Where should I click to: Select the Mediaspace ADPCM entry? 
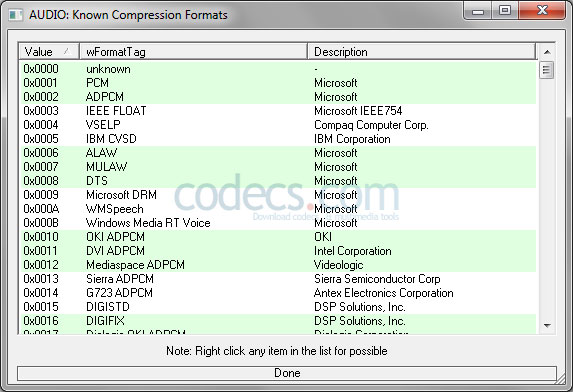pos(135,265)
